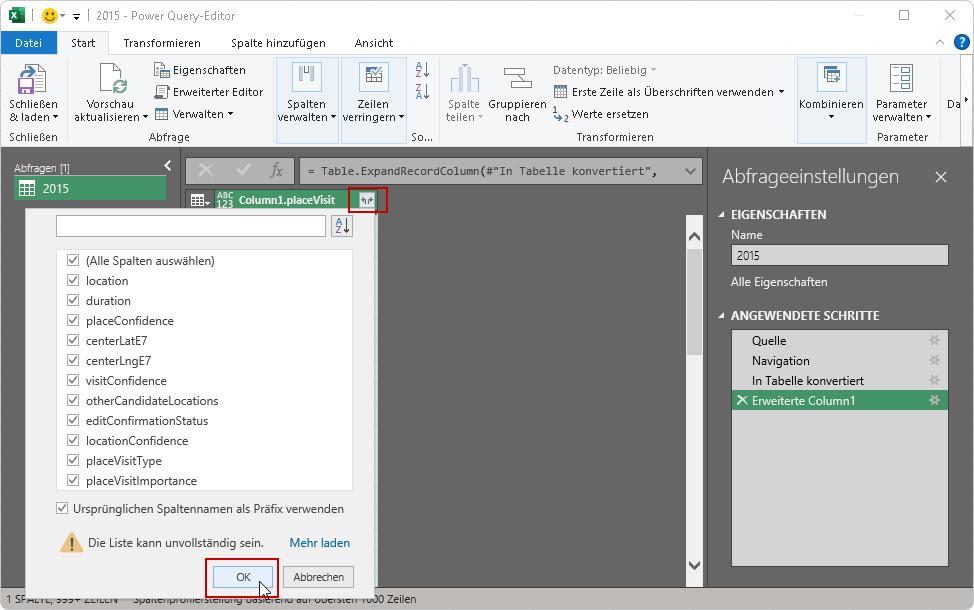Confirm the column selection with OK
This screenshot has height=610, width=974.
(242, 577)
